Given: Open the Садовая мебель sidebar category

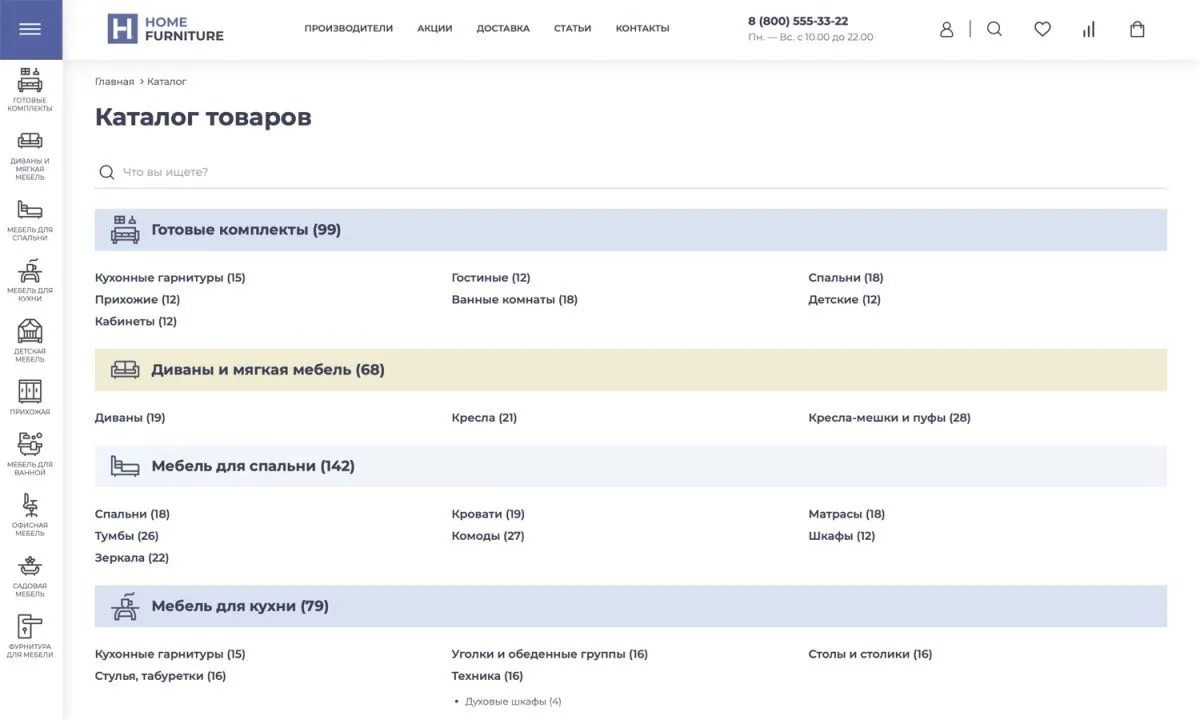Looking at the screenshot, I should click(x=30, y=575).
